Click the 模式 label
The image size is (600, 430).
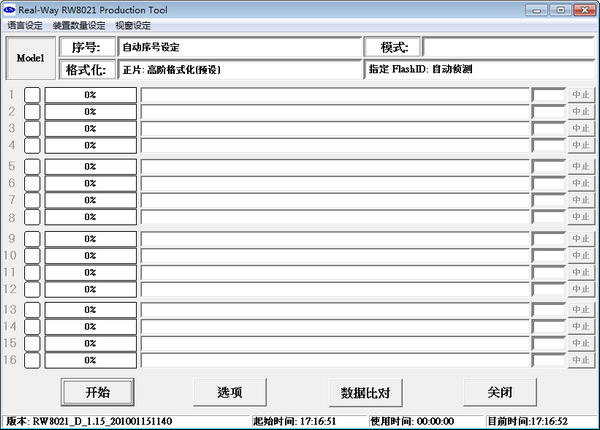point(392,47)
